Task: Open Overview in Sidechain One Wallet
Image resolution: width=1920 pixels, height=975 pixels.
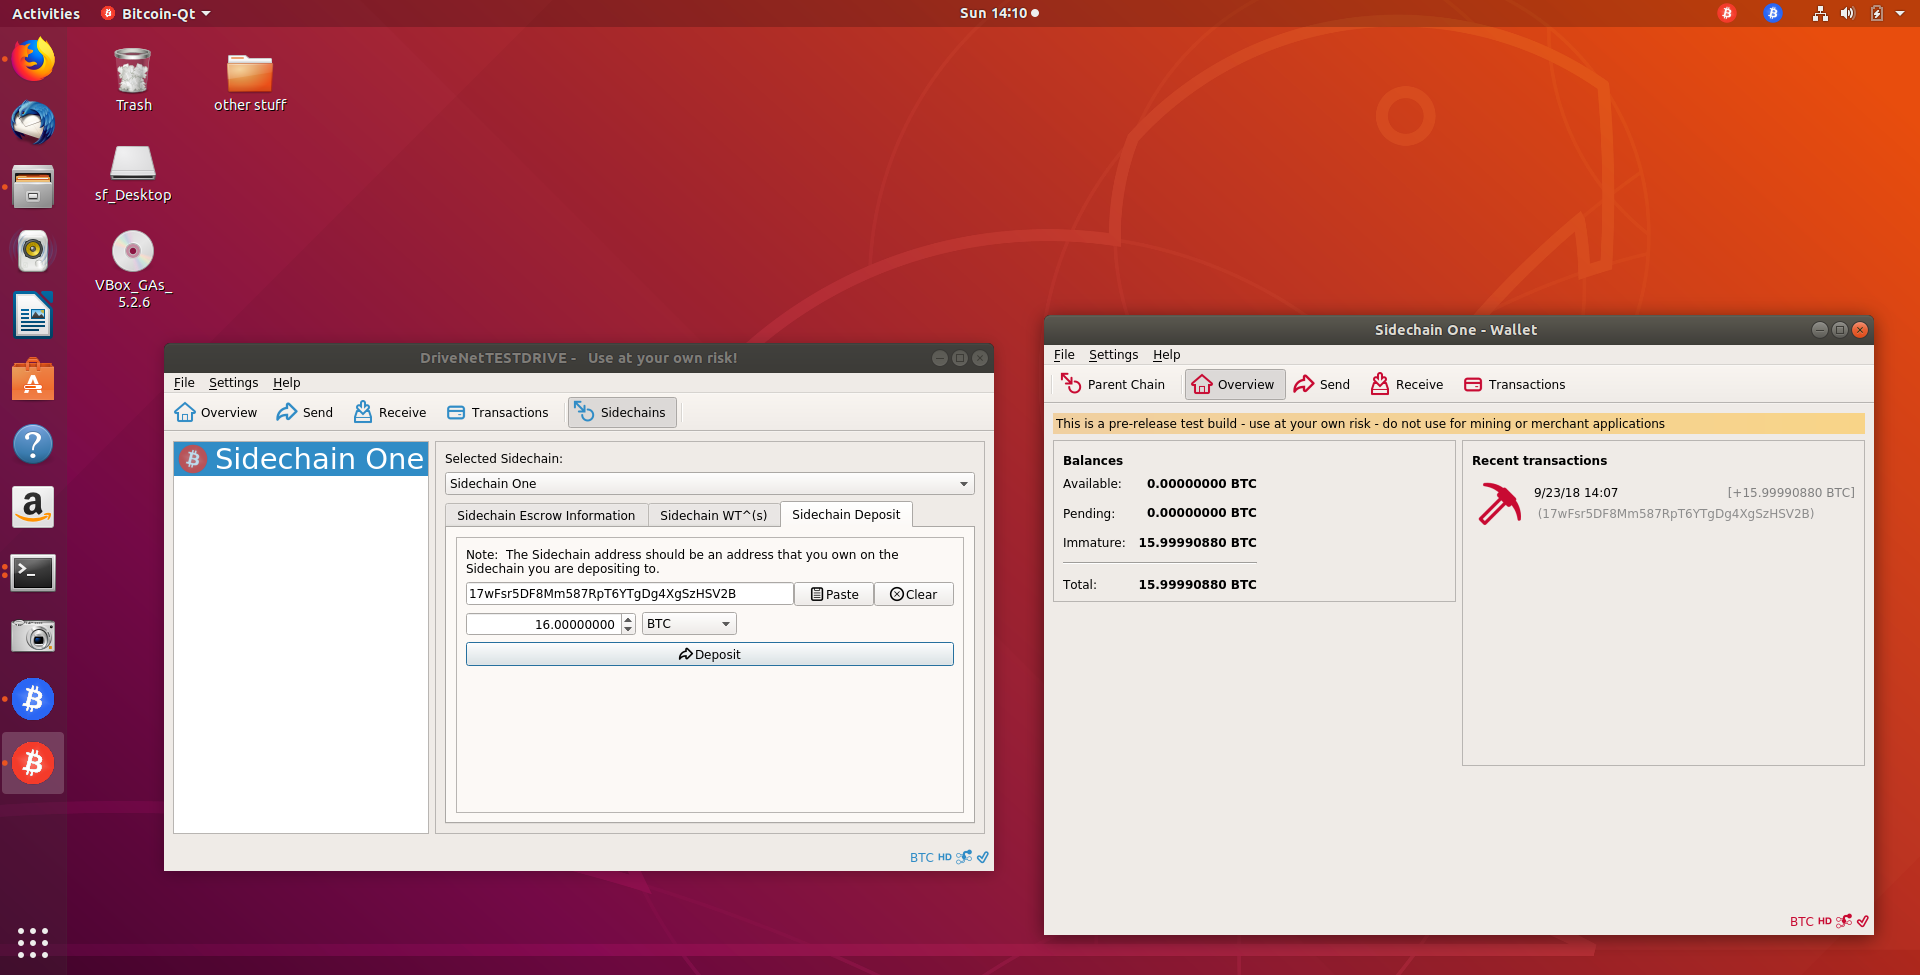Action: [x=1235, y=384]
